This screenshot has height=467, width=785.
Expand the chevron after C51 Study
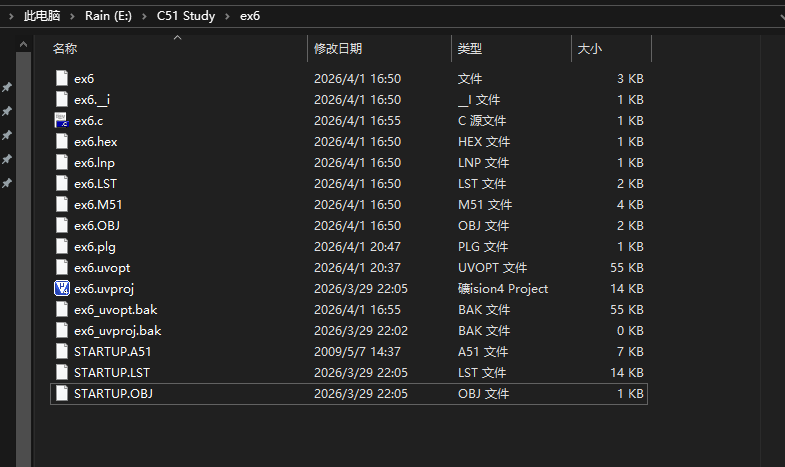tap(228, 17)
